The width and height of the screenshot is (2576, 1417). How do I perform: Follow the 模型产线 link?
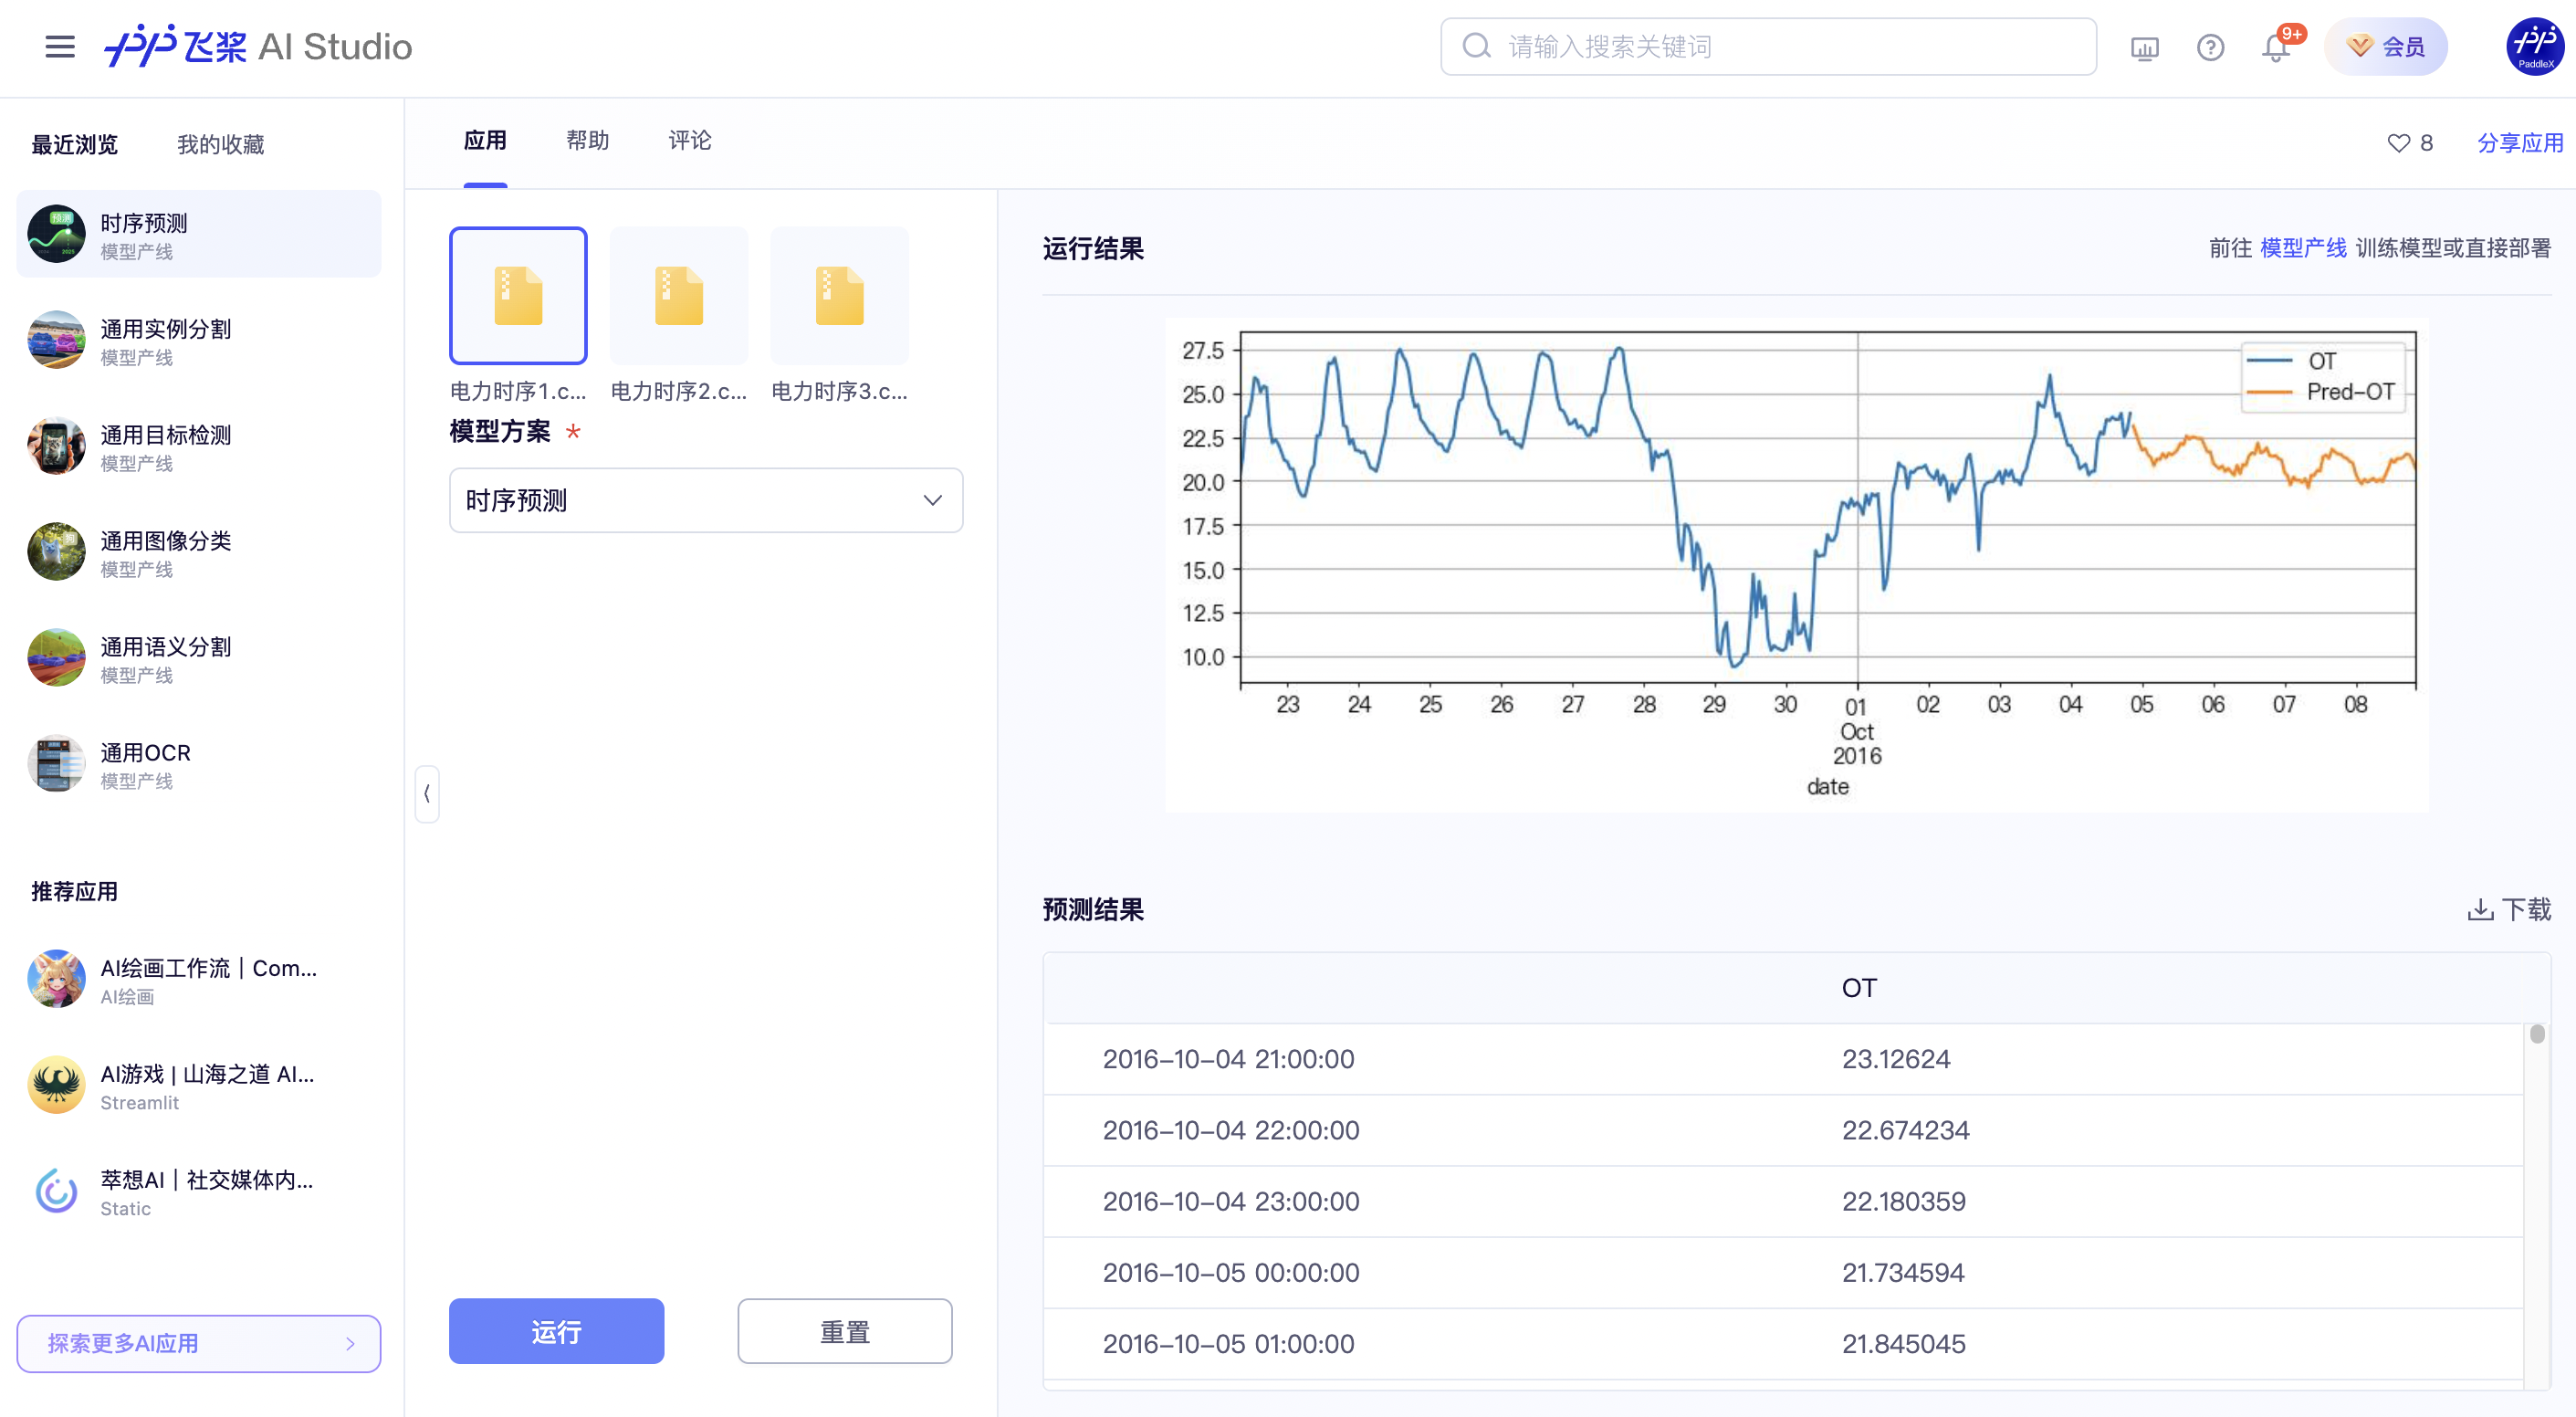click(x=2302, y=248)
